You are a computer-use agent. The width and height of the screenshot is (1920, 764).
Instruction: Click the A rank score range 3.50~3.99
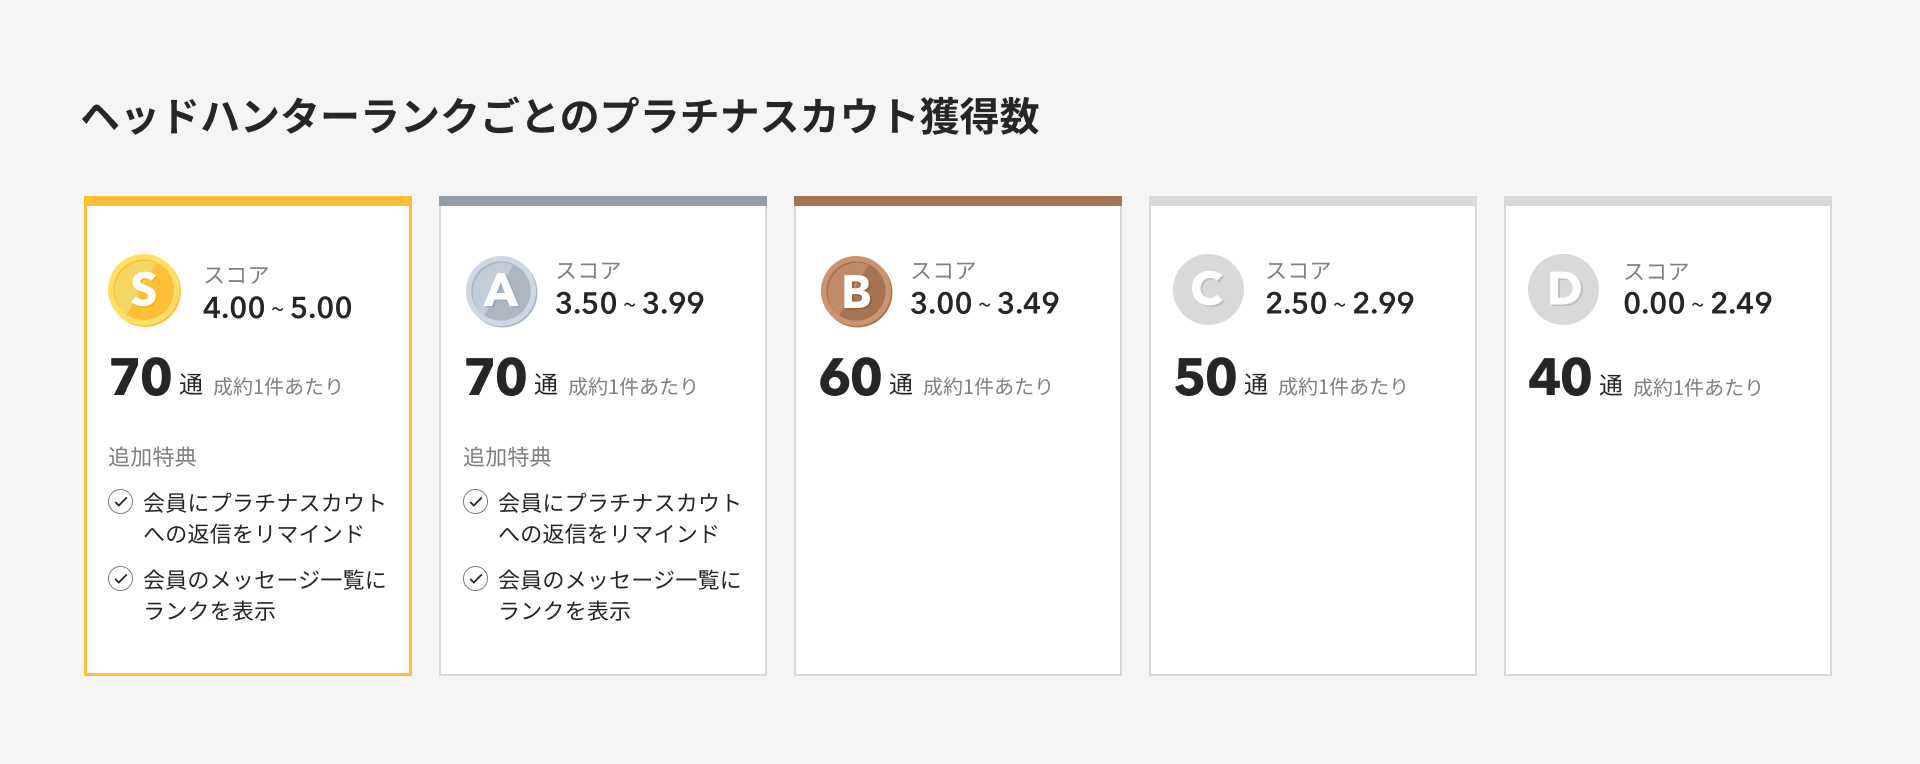pyautogui.click(x=629, y=304)
